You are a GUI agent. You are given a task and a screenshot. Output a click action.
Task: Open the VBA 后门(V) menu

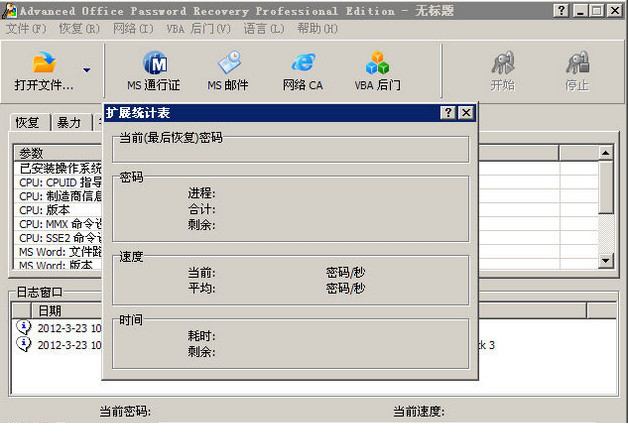[199, 29]
